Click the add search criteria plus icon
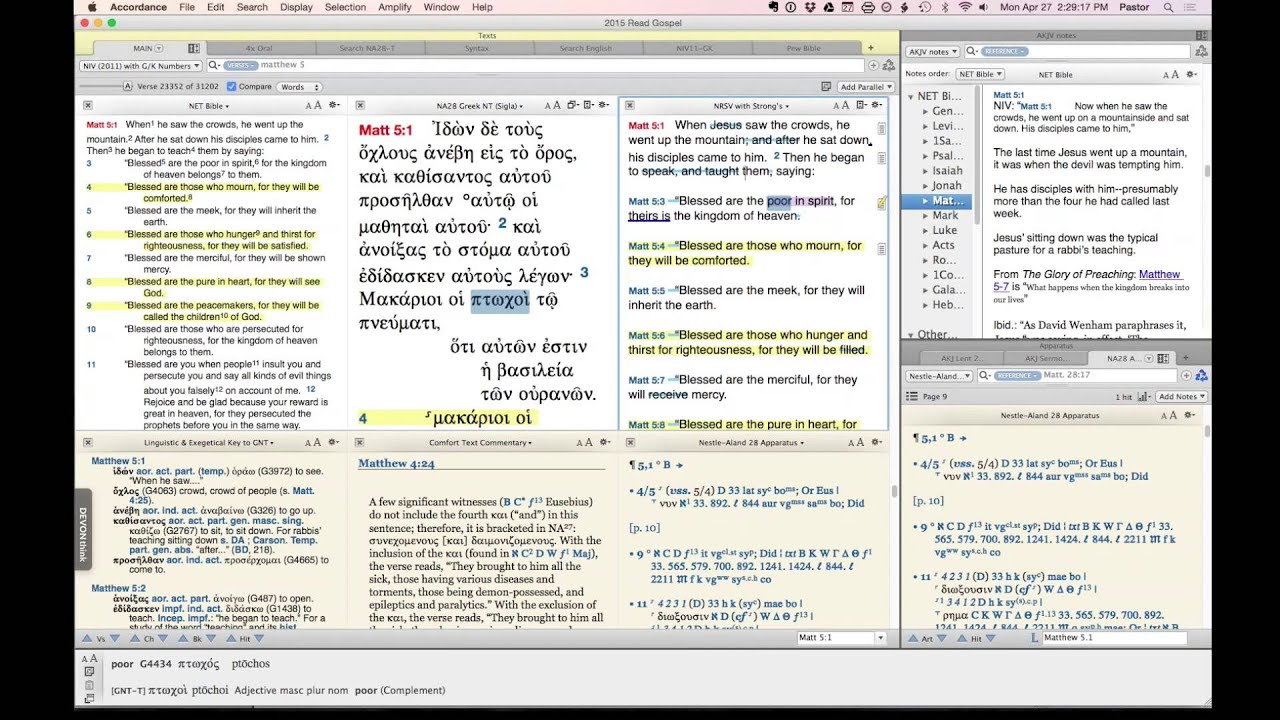Image resolution: width=1280 pixels, height=720 pixels. pyautogui.click(x=873, y=66)
